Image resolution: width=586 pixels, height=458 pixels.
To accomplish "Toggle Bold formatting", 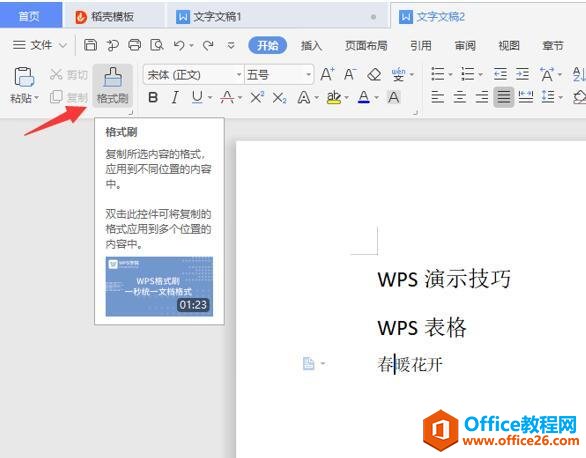I will [153, 98].
